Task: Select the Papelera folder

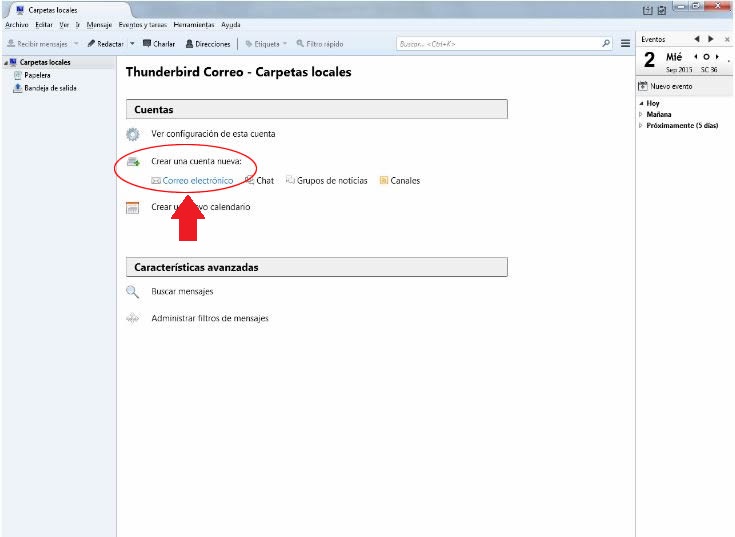Action: click(37, 75)
